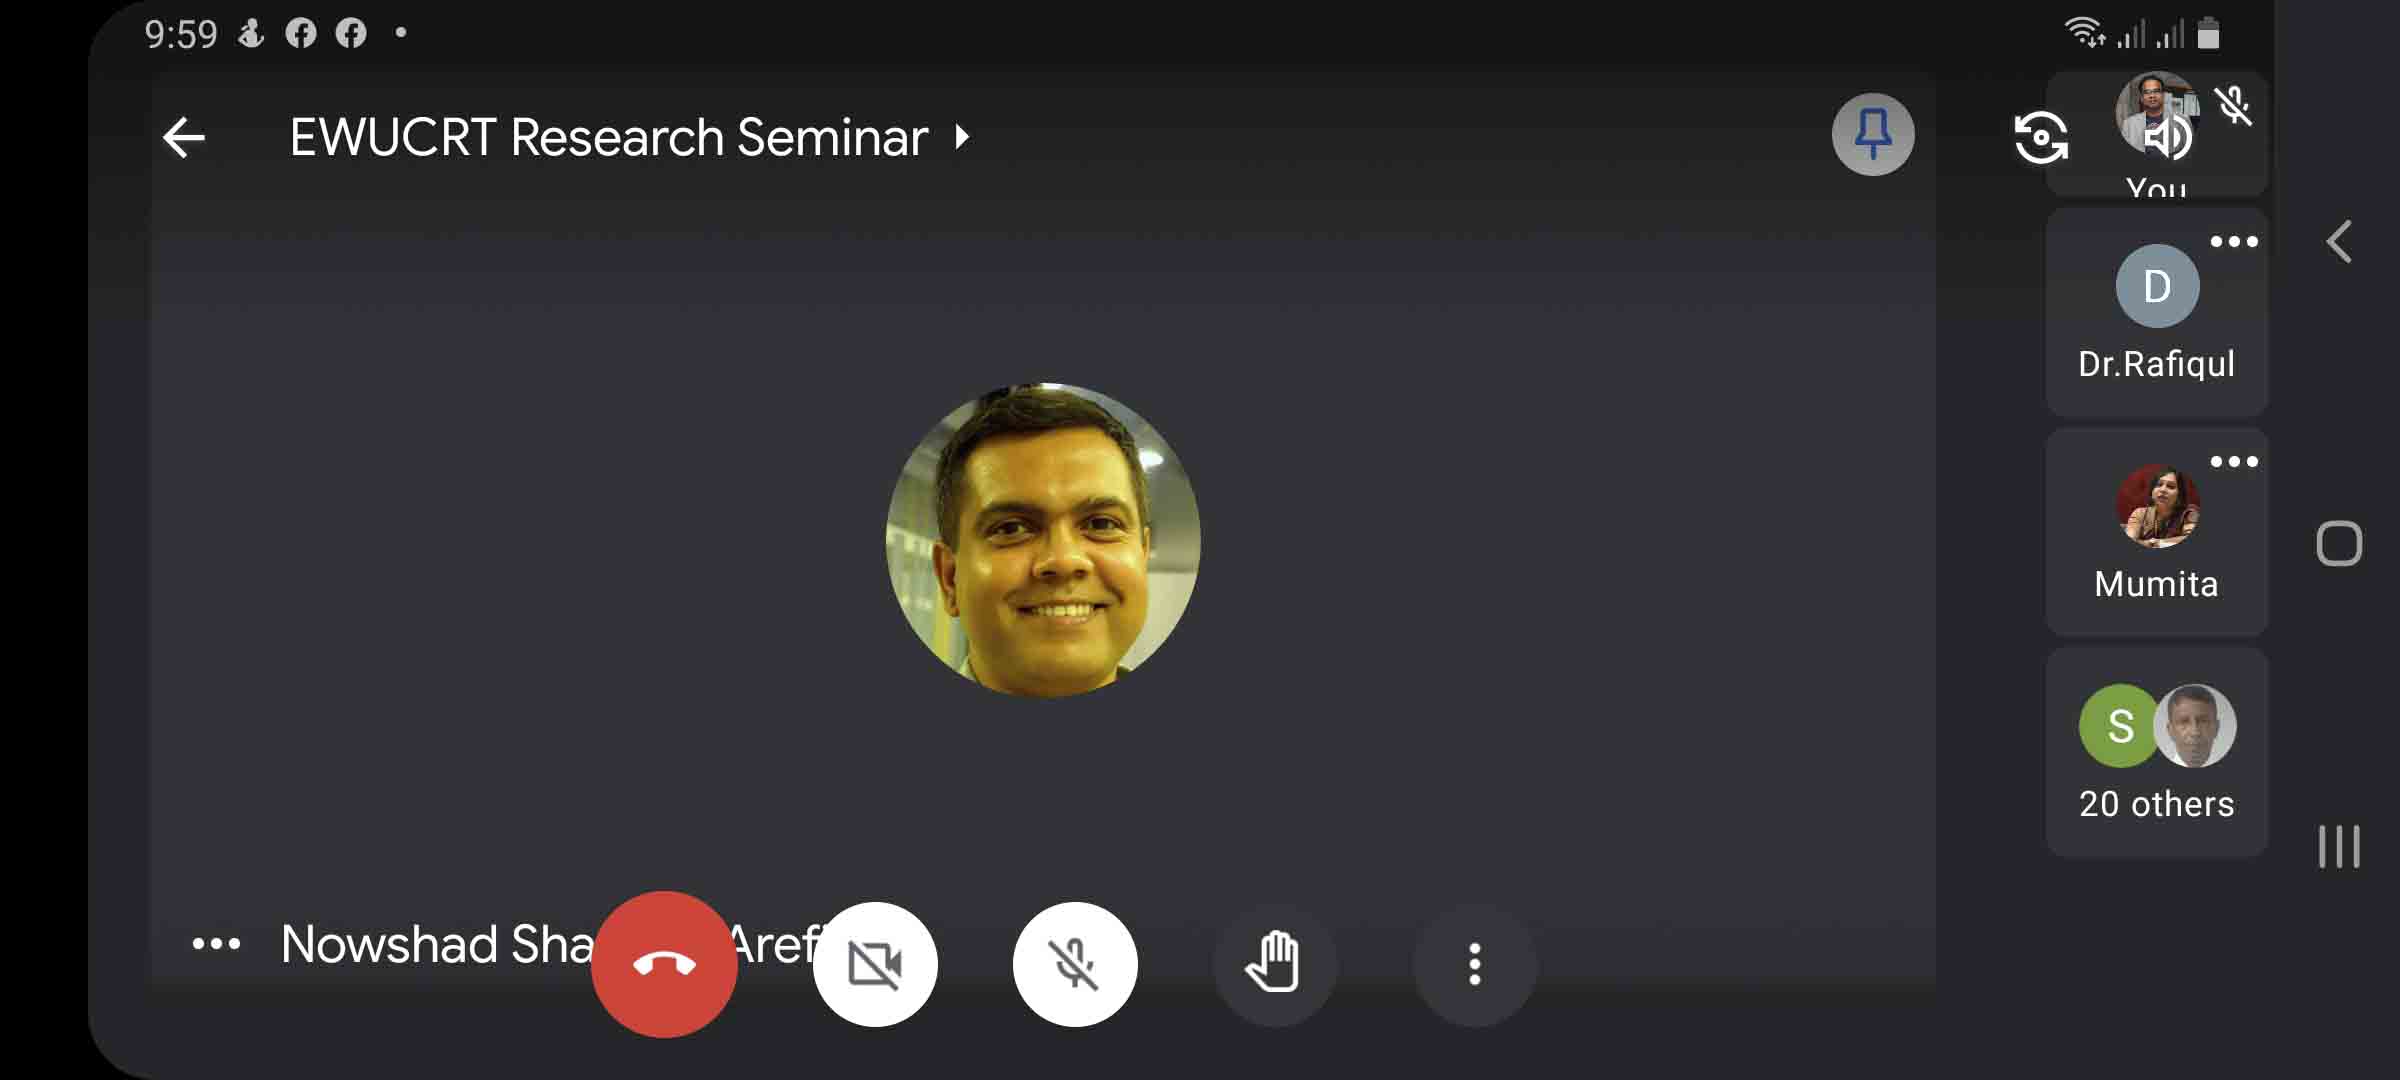Switch camera with the flip camera icon
The image size is (2400, 1080).
click(2040, 138)
